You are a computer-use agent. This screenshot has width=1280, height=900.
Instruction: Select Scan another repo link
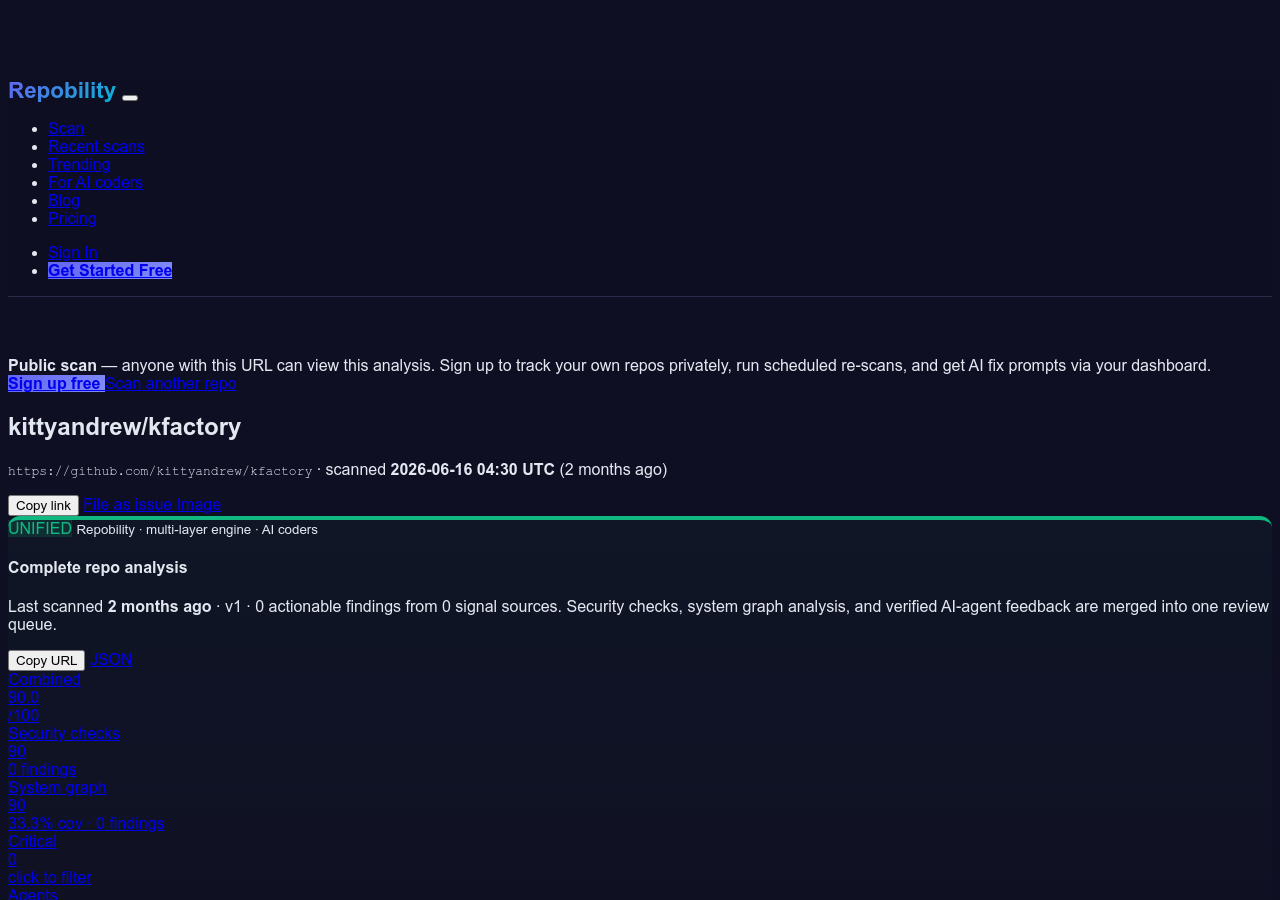click(171, 383)
